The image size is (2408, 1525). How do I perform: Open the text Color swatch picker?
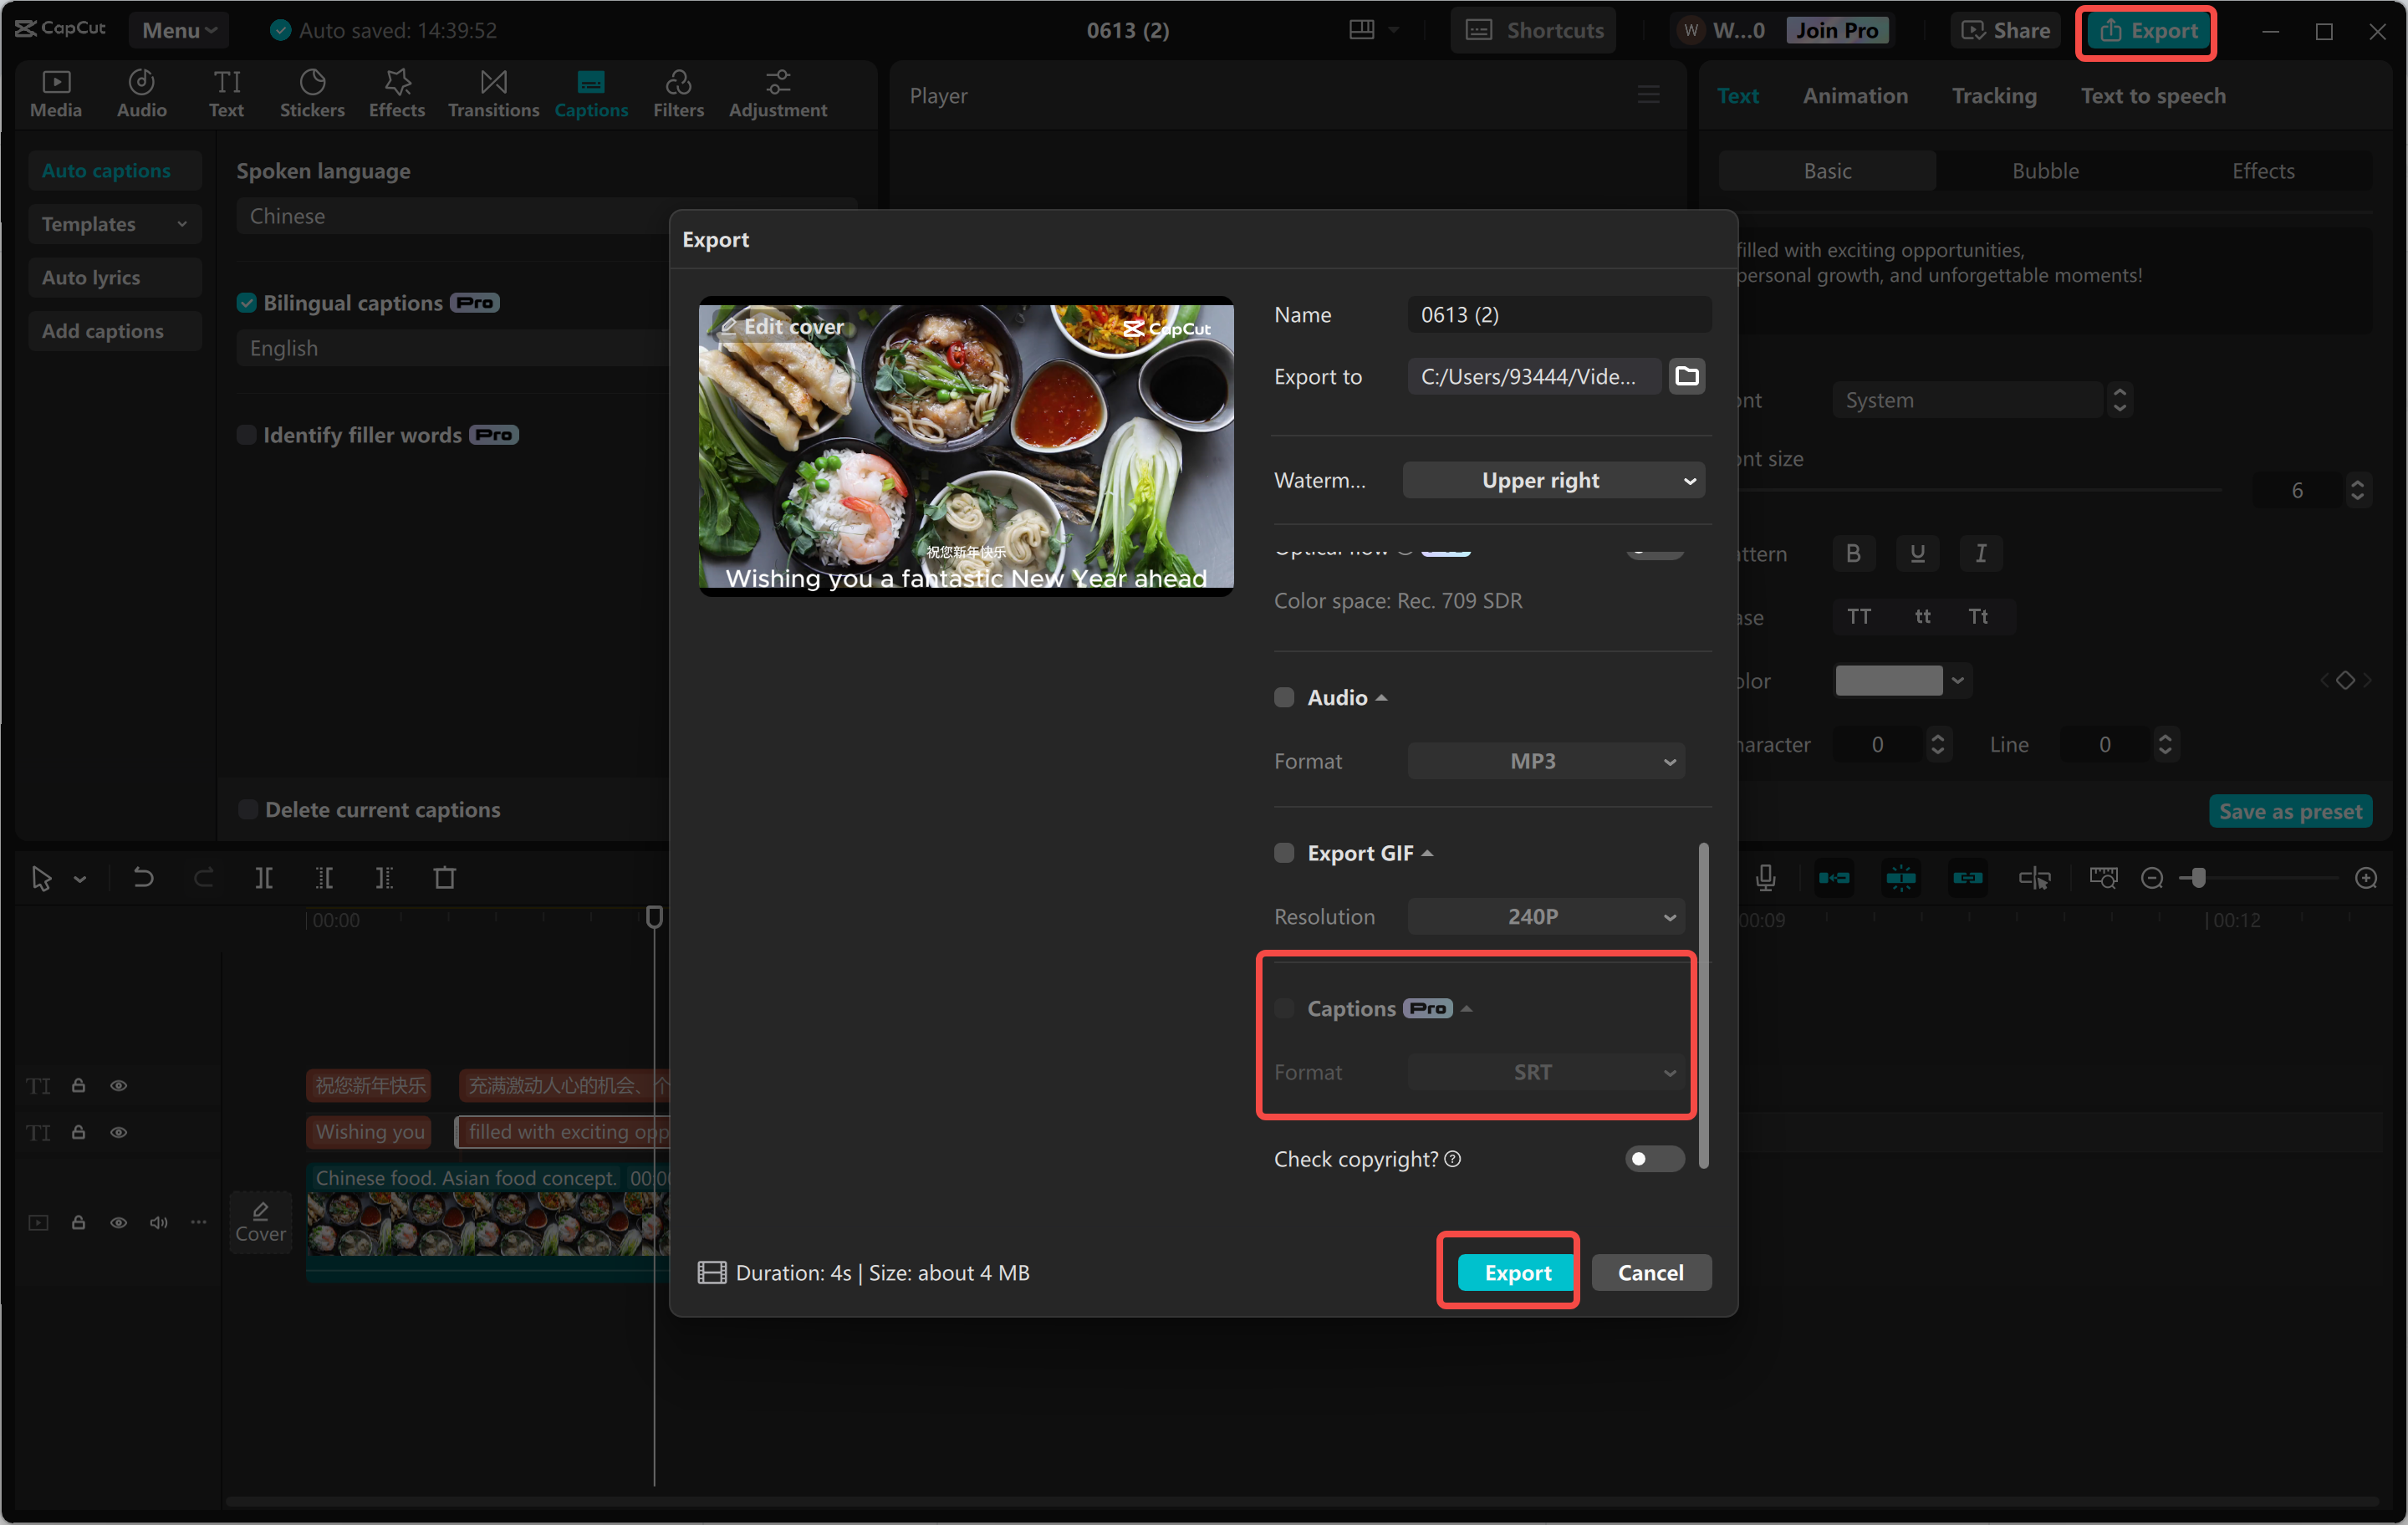coord(1901,680)
